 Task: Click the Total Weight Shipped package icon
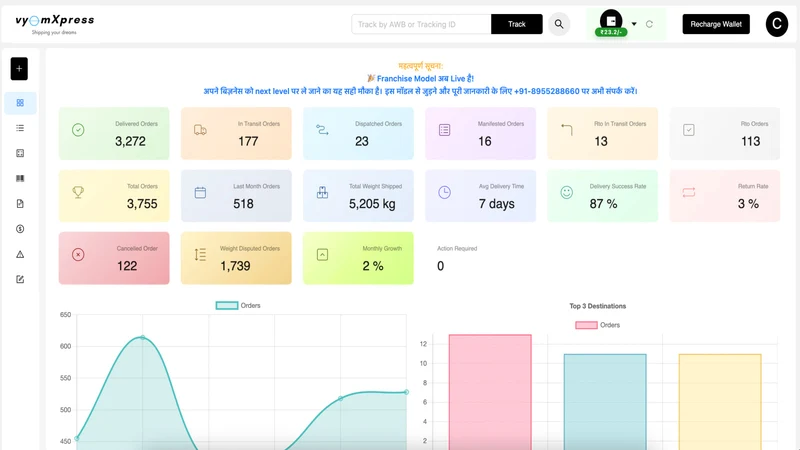[x=322, y=192]
